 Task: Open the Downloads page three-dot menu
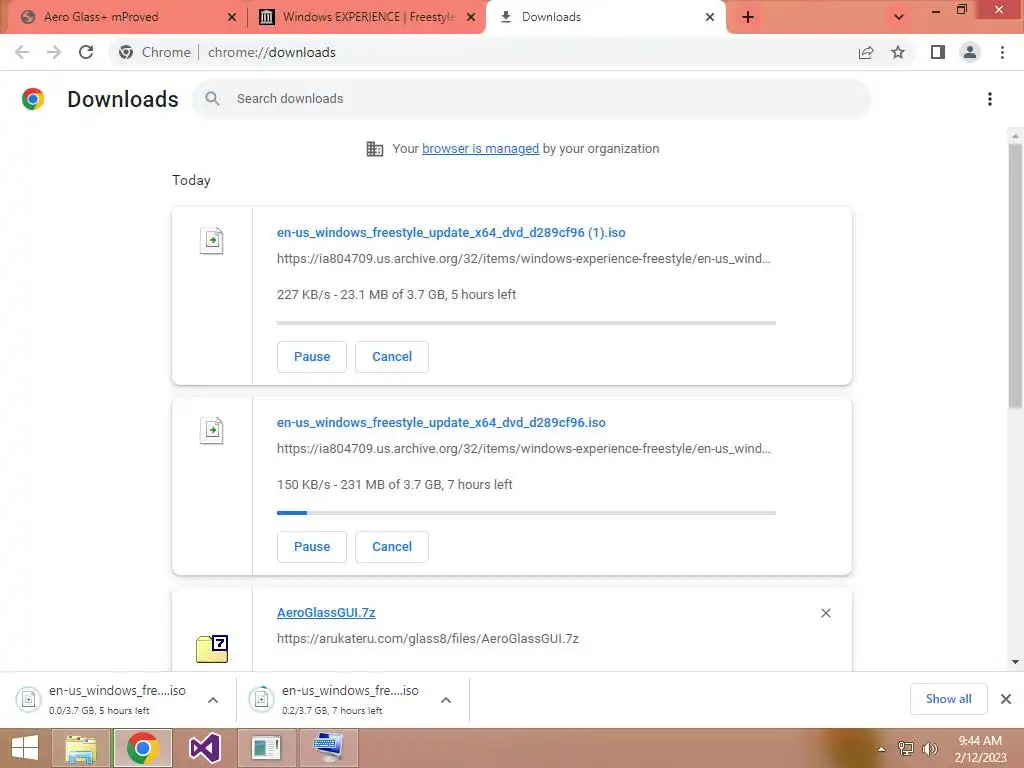[990, 99]
